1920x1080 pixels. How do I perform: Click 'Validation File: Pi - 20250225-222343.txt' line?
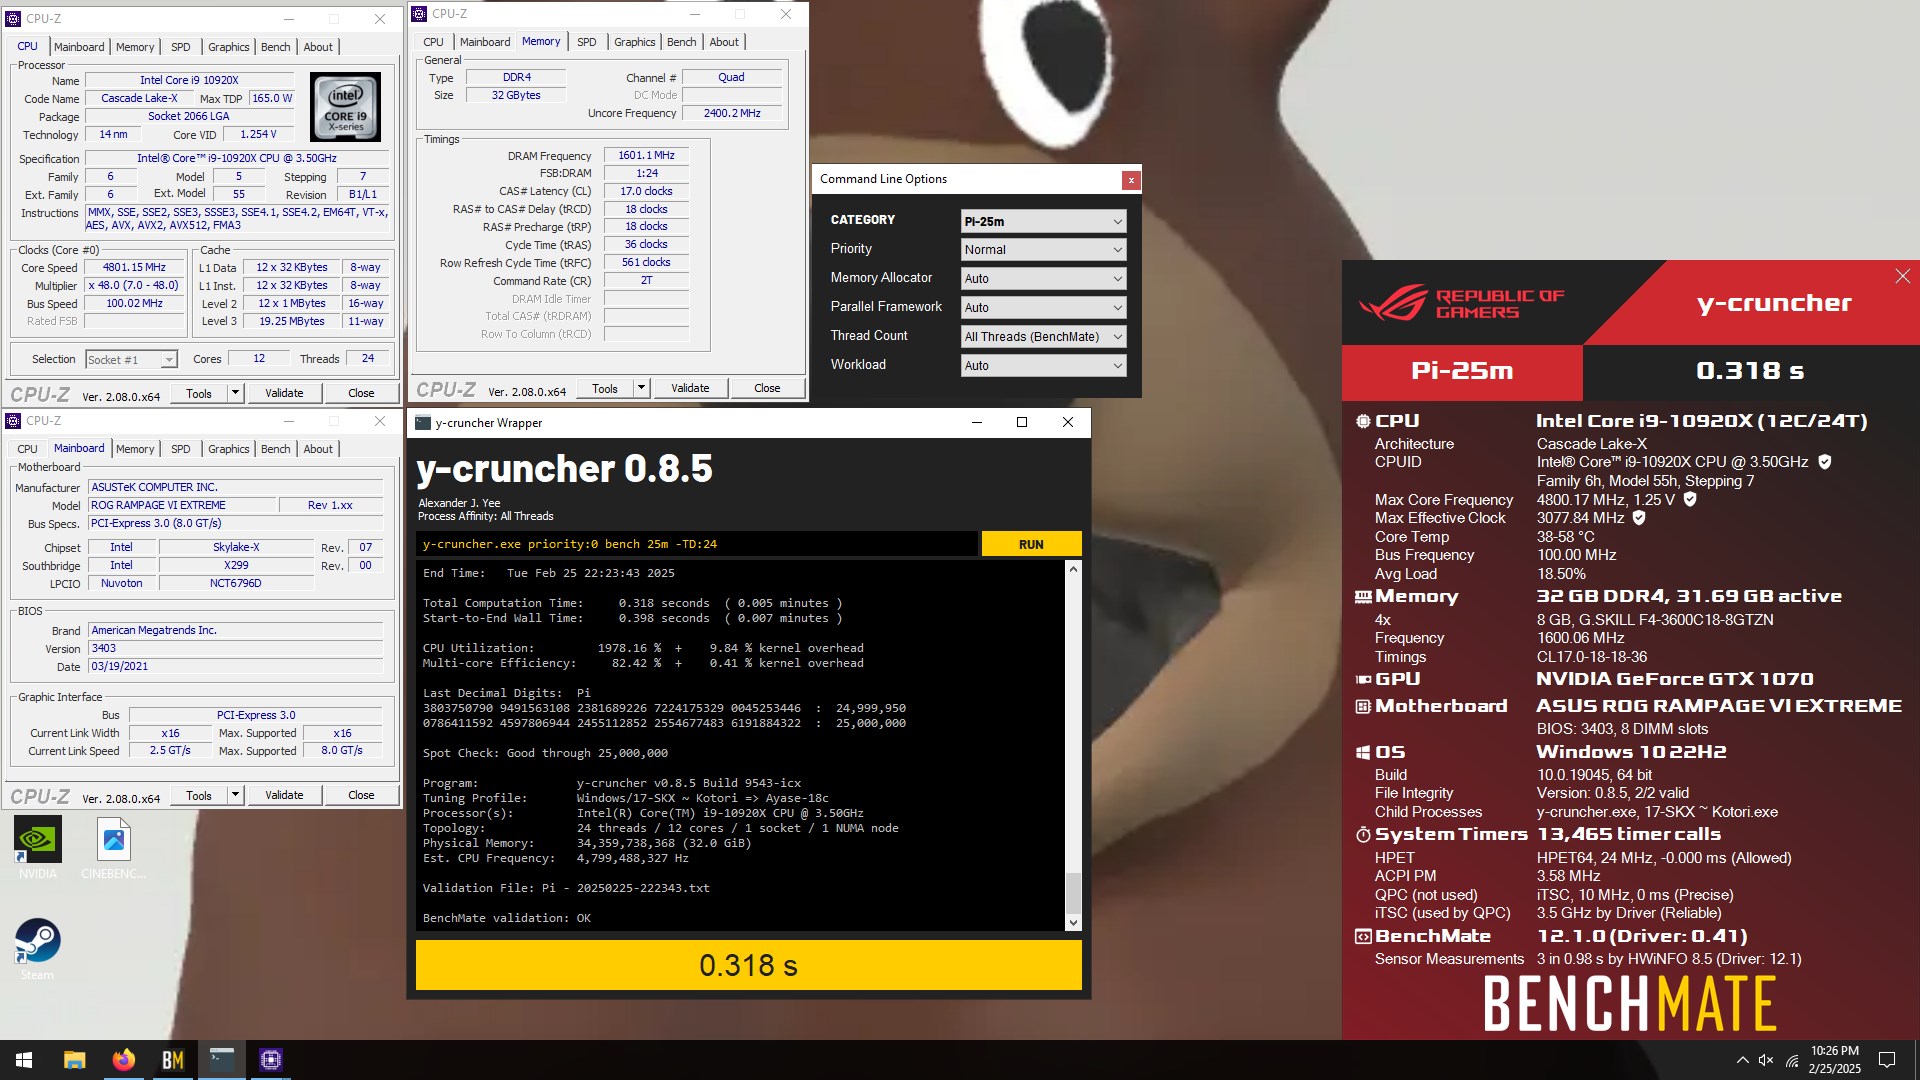click(566, 888)
